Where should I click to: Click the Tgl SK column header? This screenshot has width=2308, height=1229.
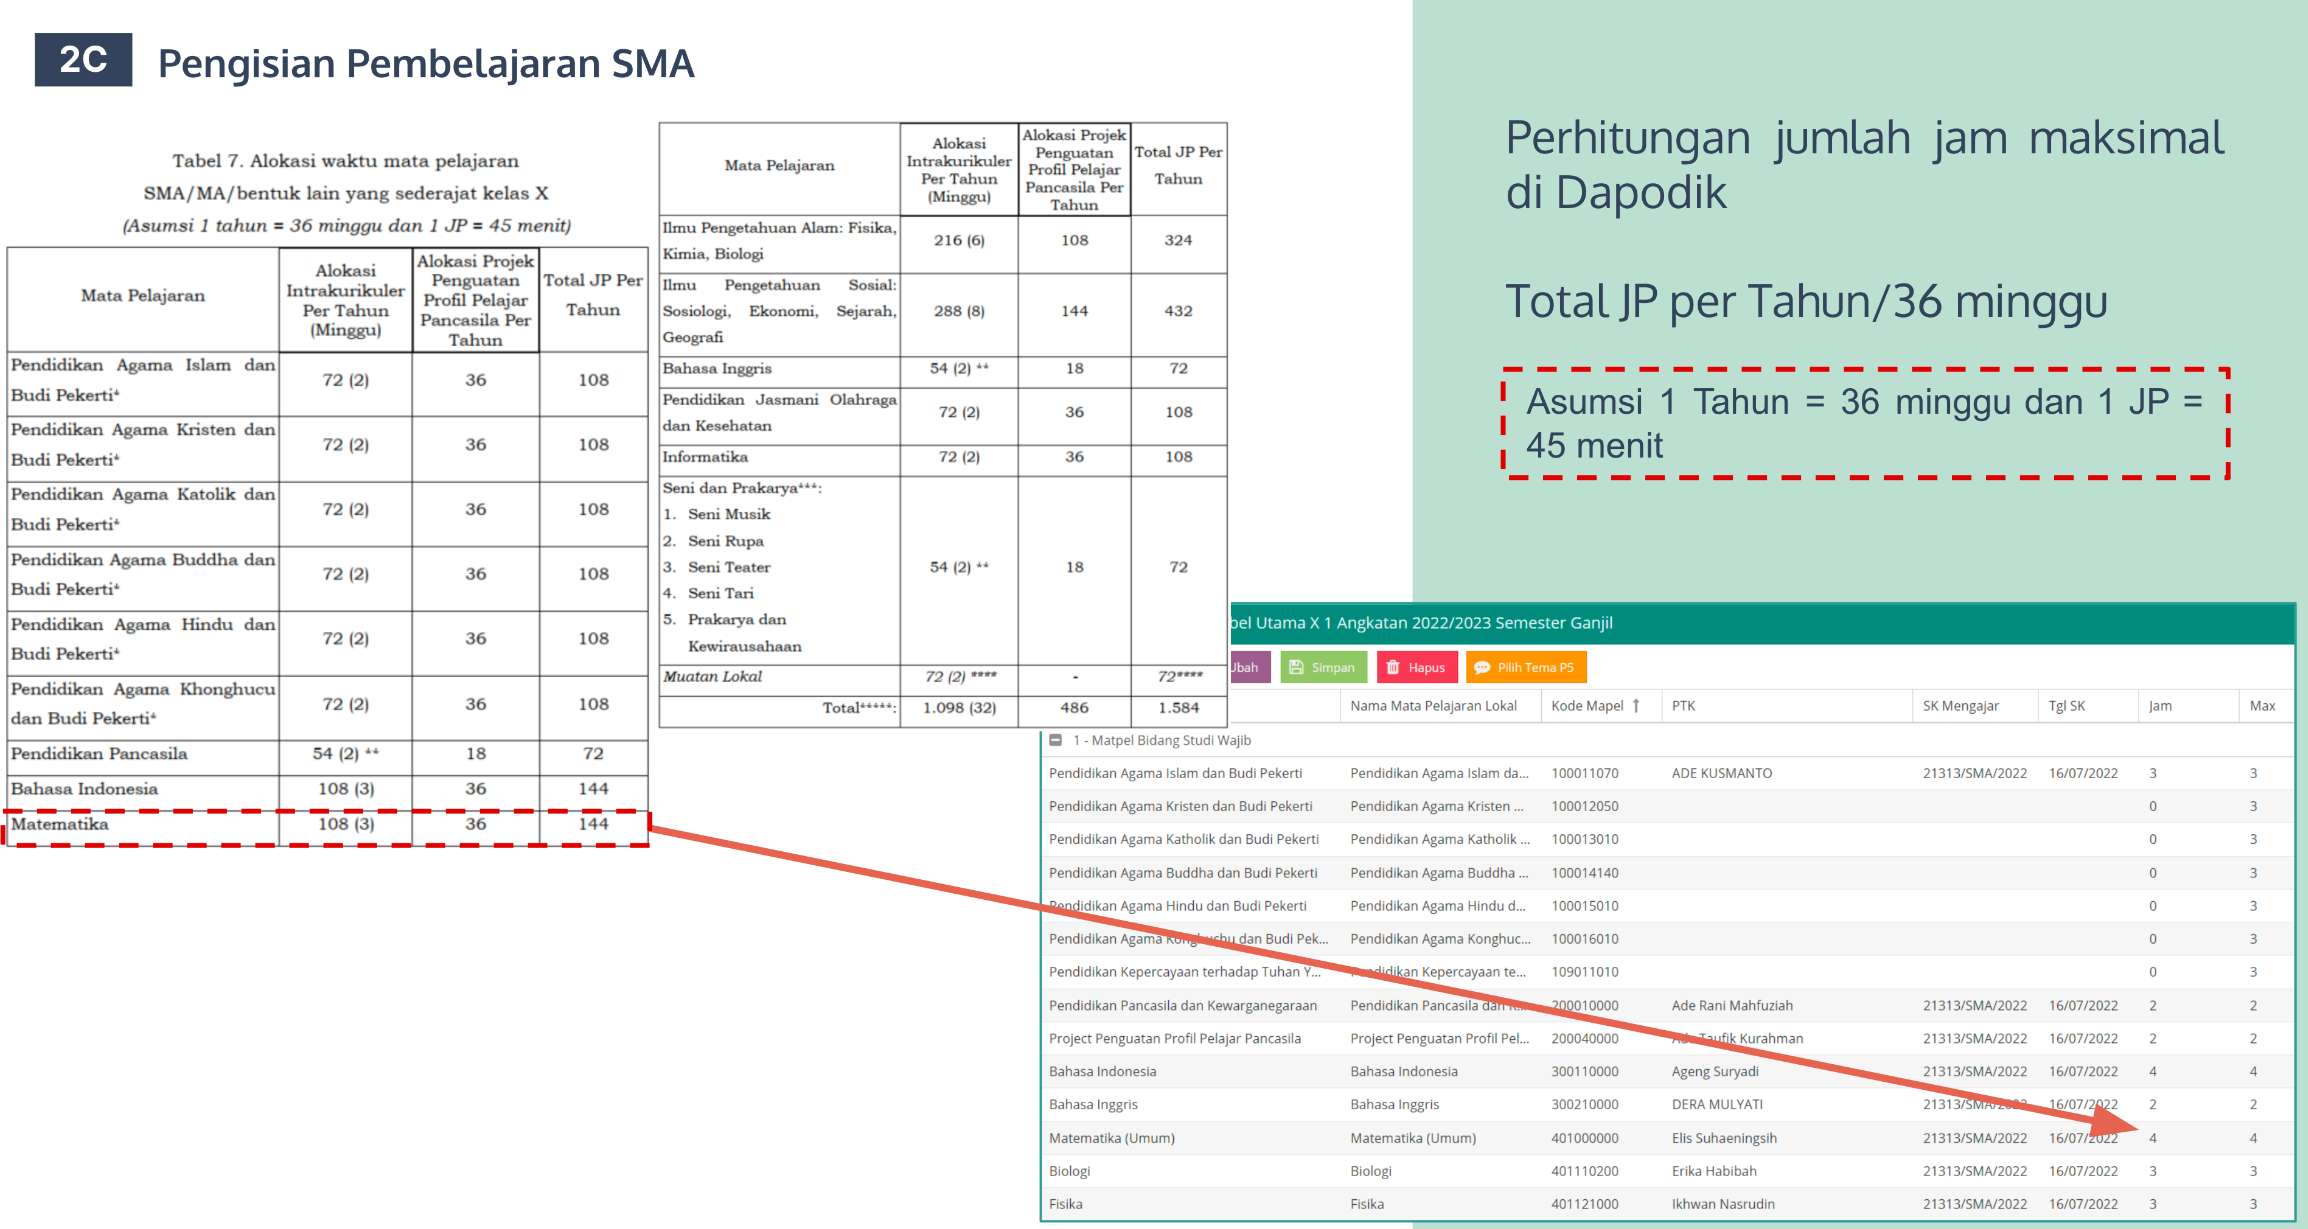2066,706
